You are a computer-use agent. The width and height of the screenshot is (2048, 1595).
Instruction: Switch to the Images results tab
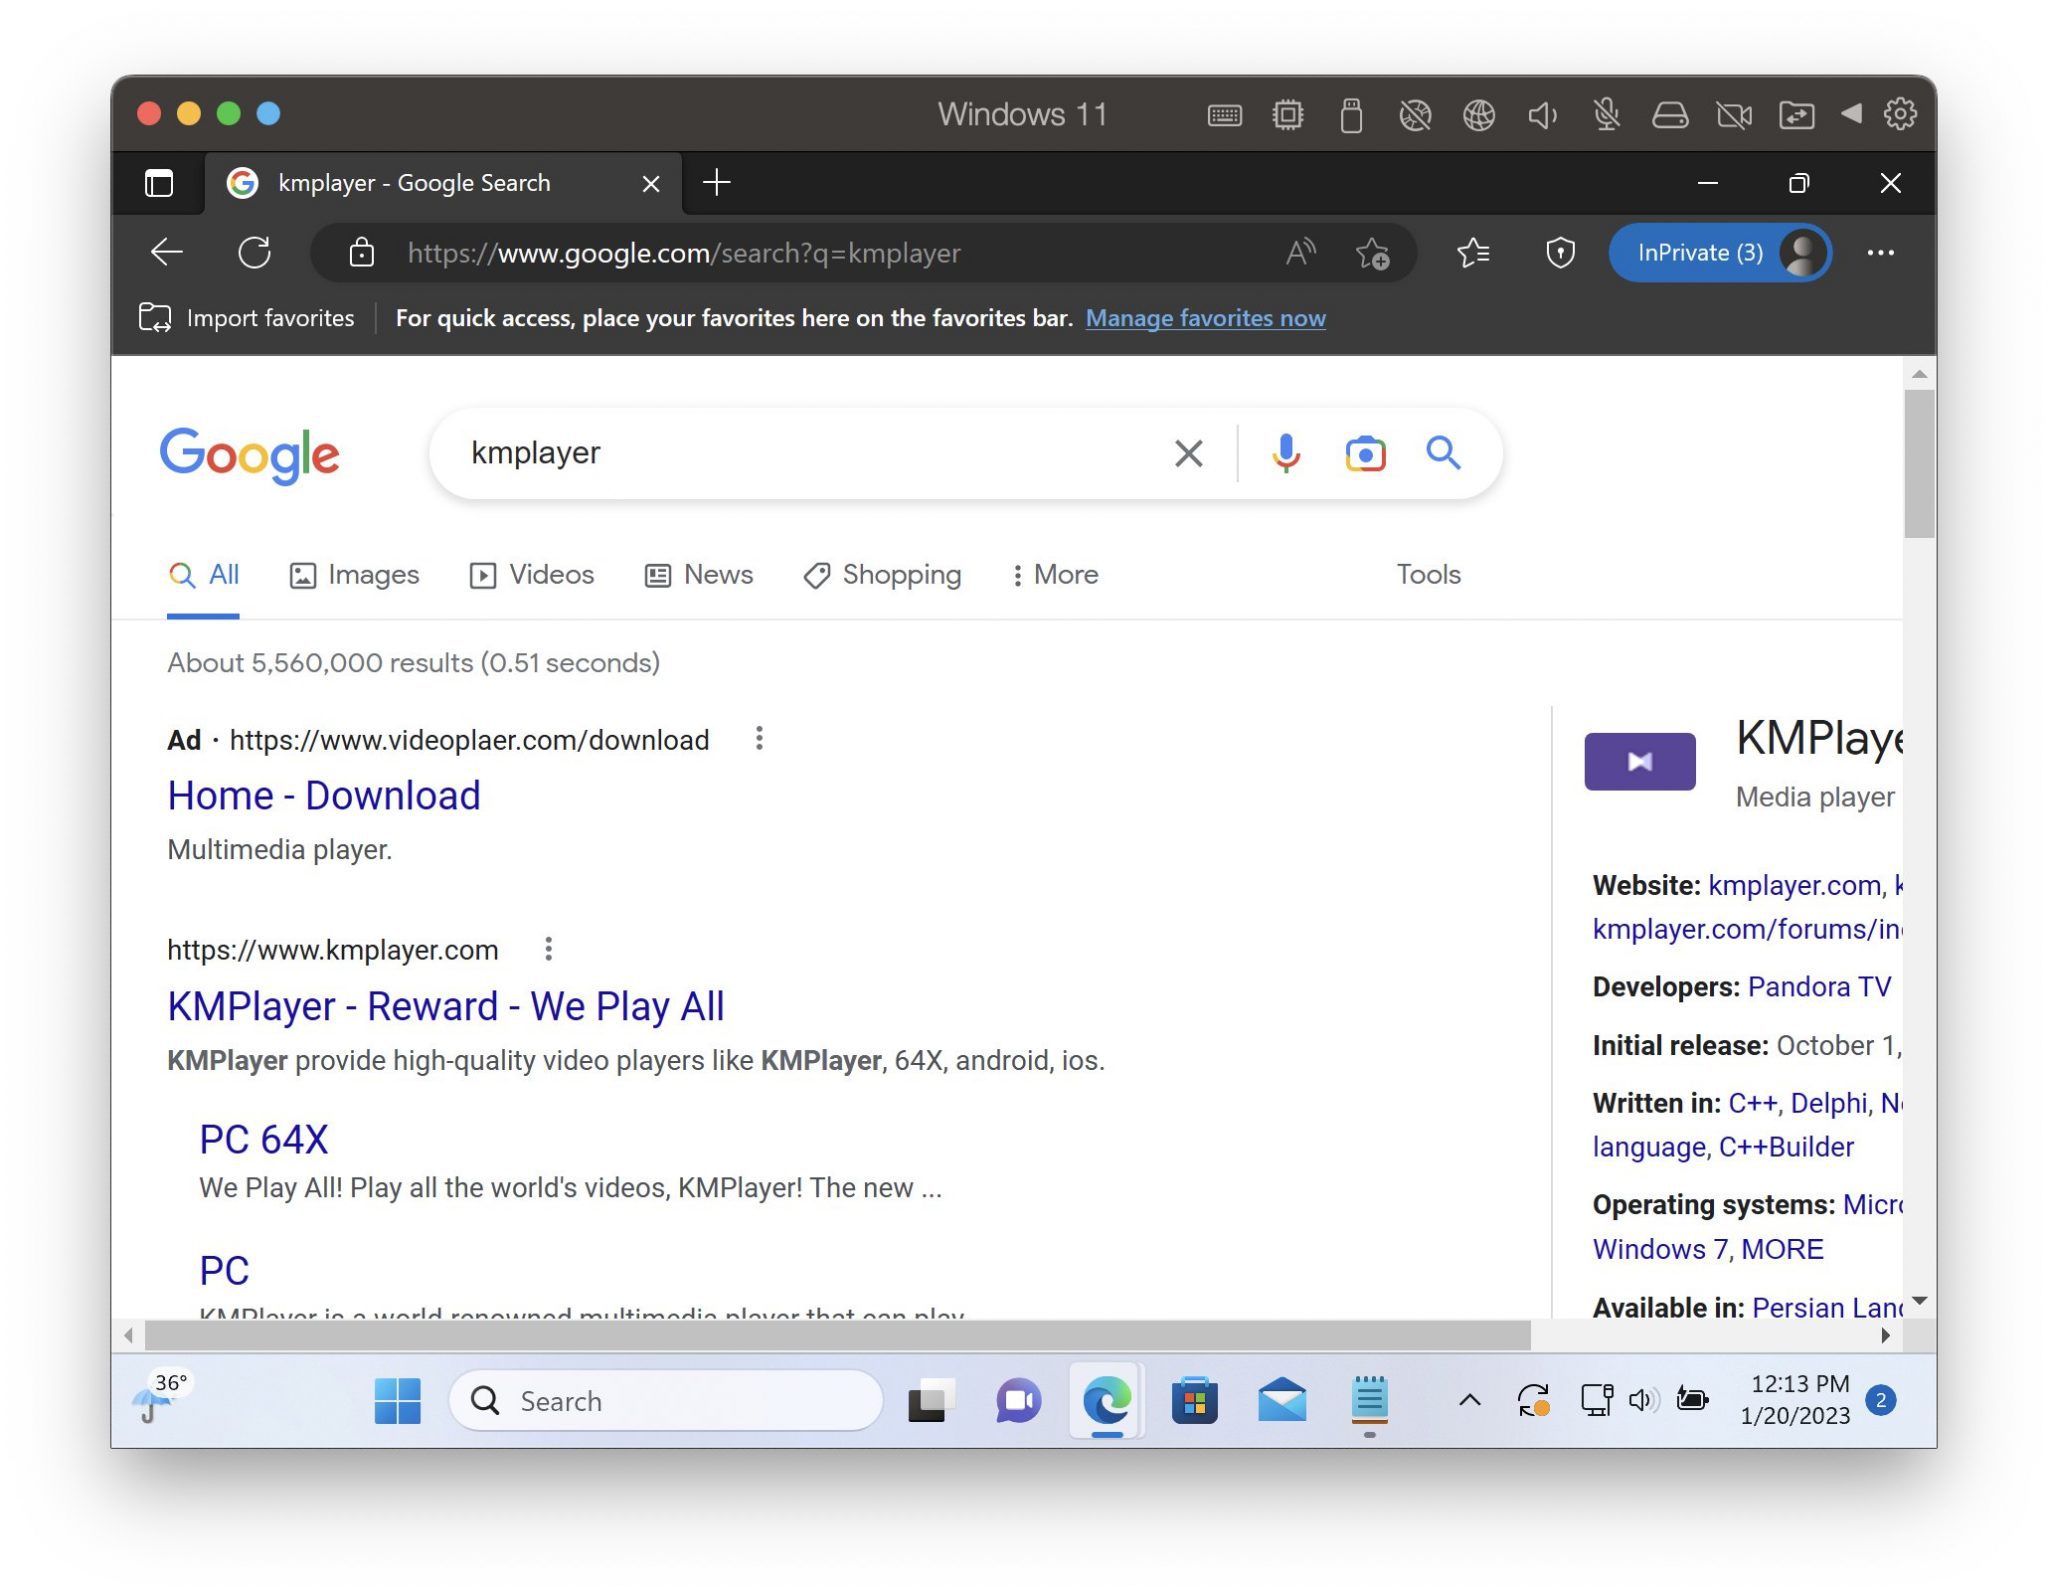click(354, 574)
